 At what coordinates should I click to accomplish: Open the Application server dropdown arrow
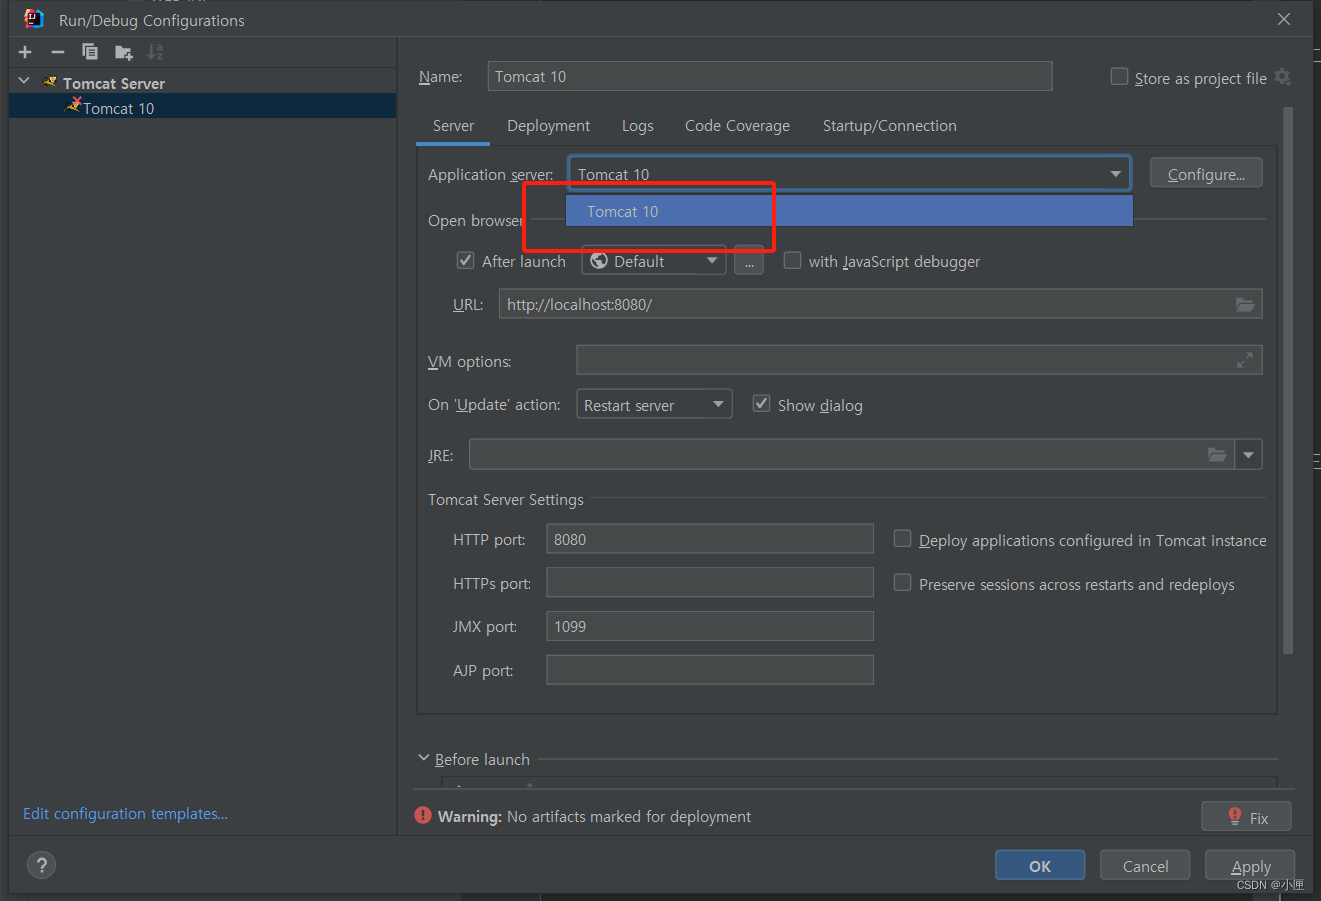pos(1115,174)
